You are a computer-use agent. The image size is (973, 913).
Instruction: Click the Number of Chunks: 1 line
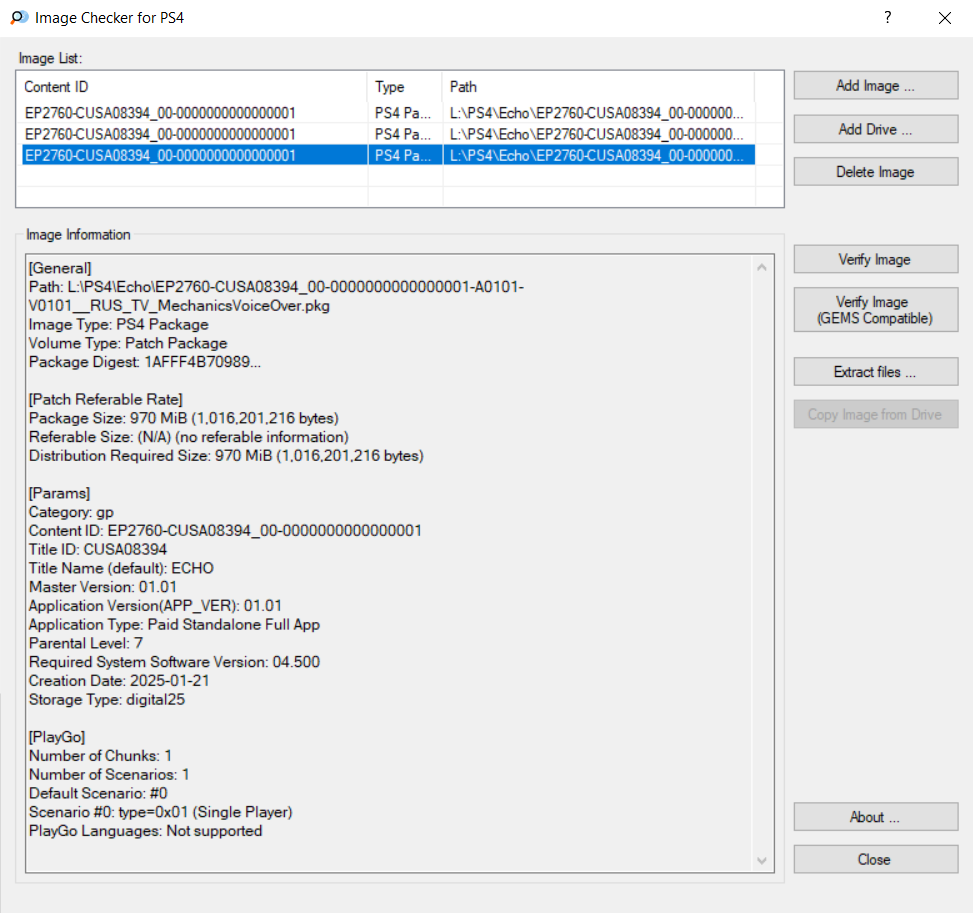[x=101, y=755]
